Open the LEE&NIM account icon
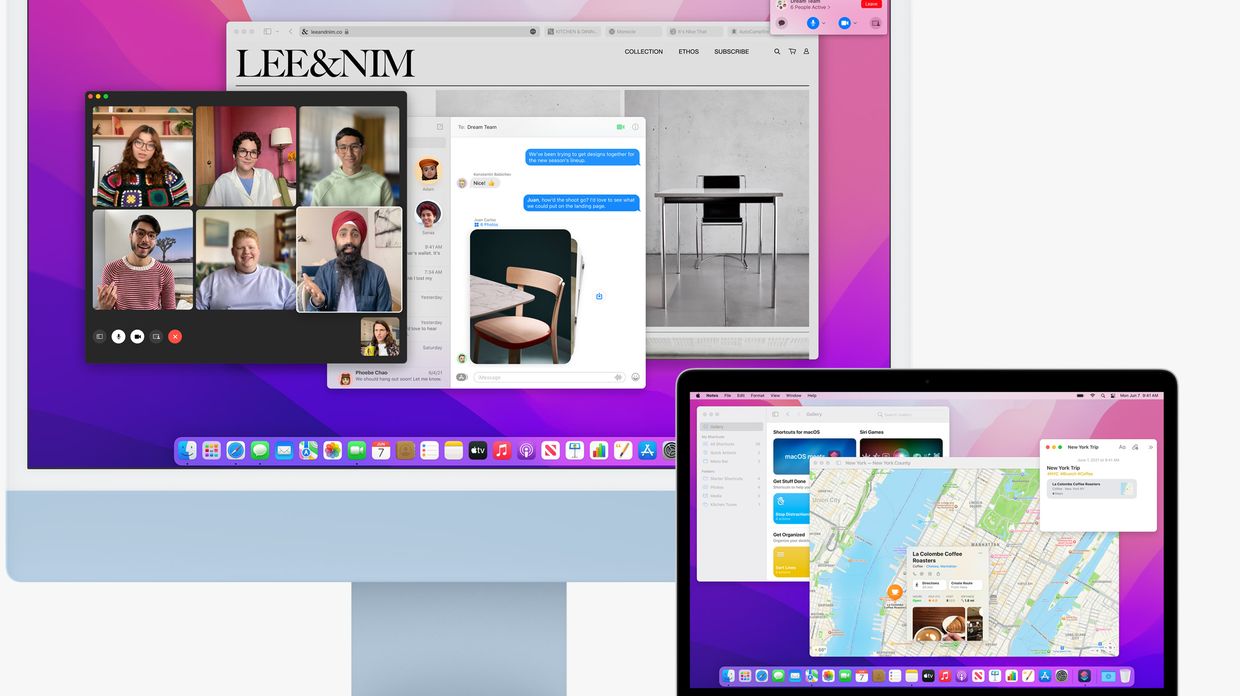Viewport: 1240px width, 696px height. [806, 51]
